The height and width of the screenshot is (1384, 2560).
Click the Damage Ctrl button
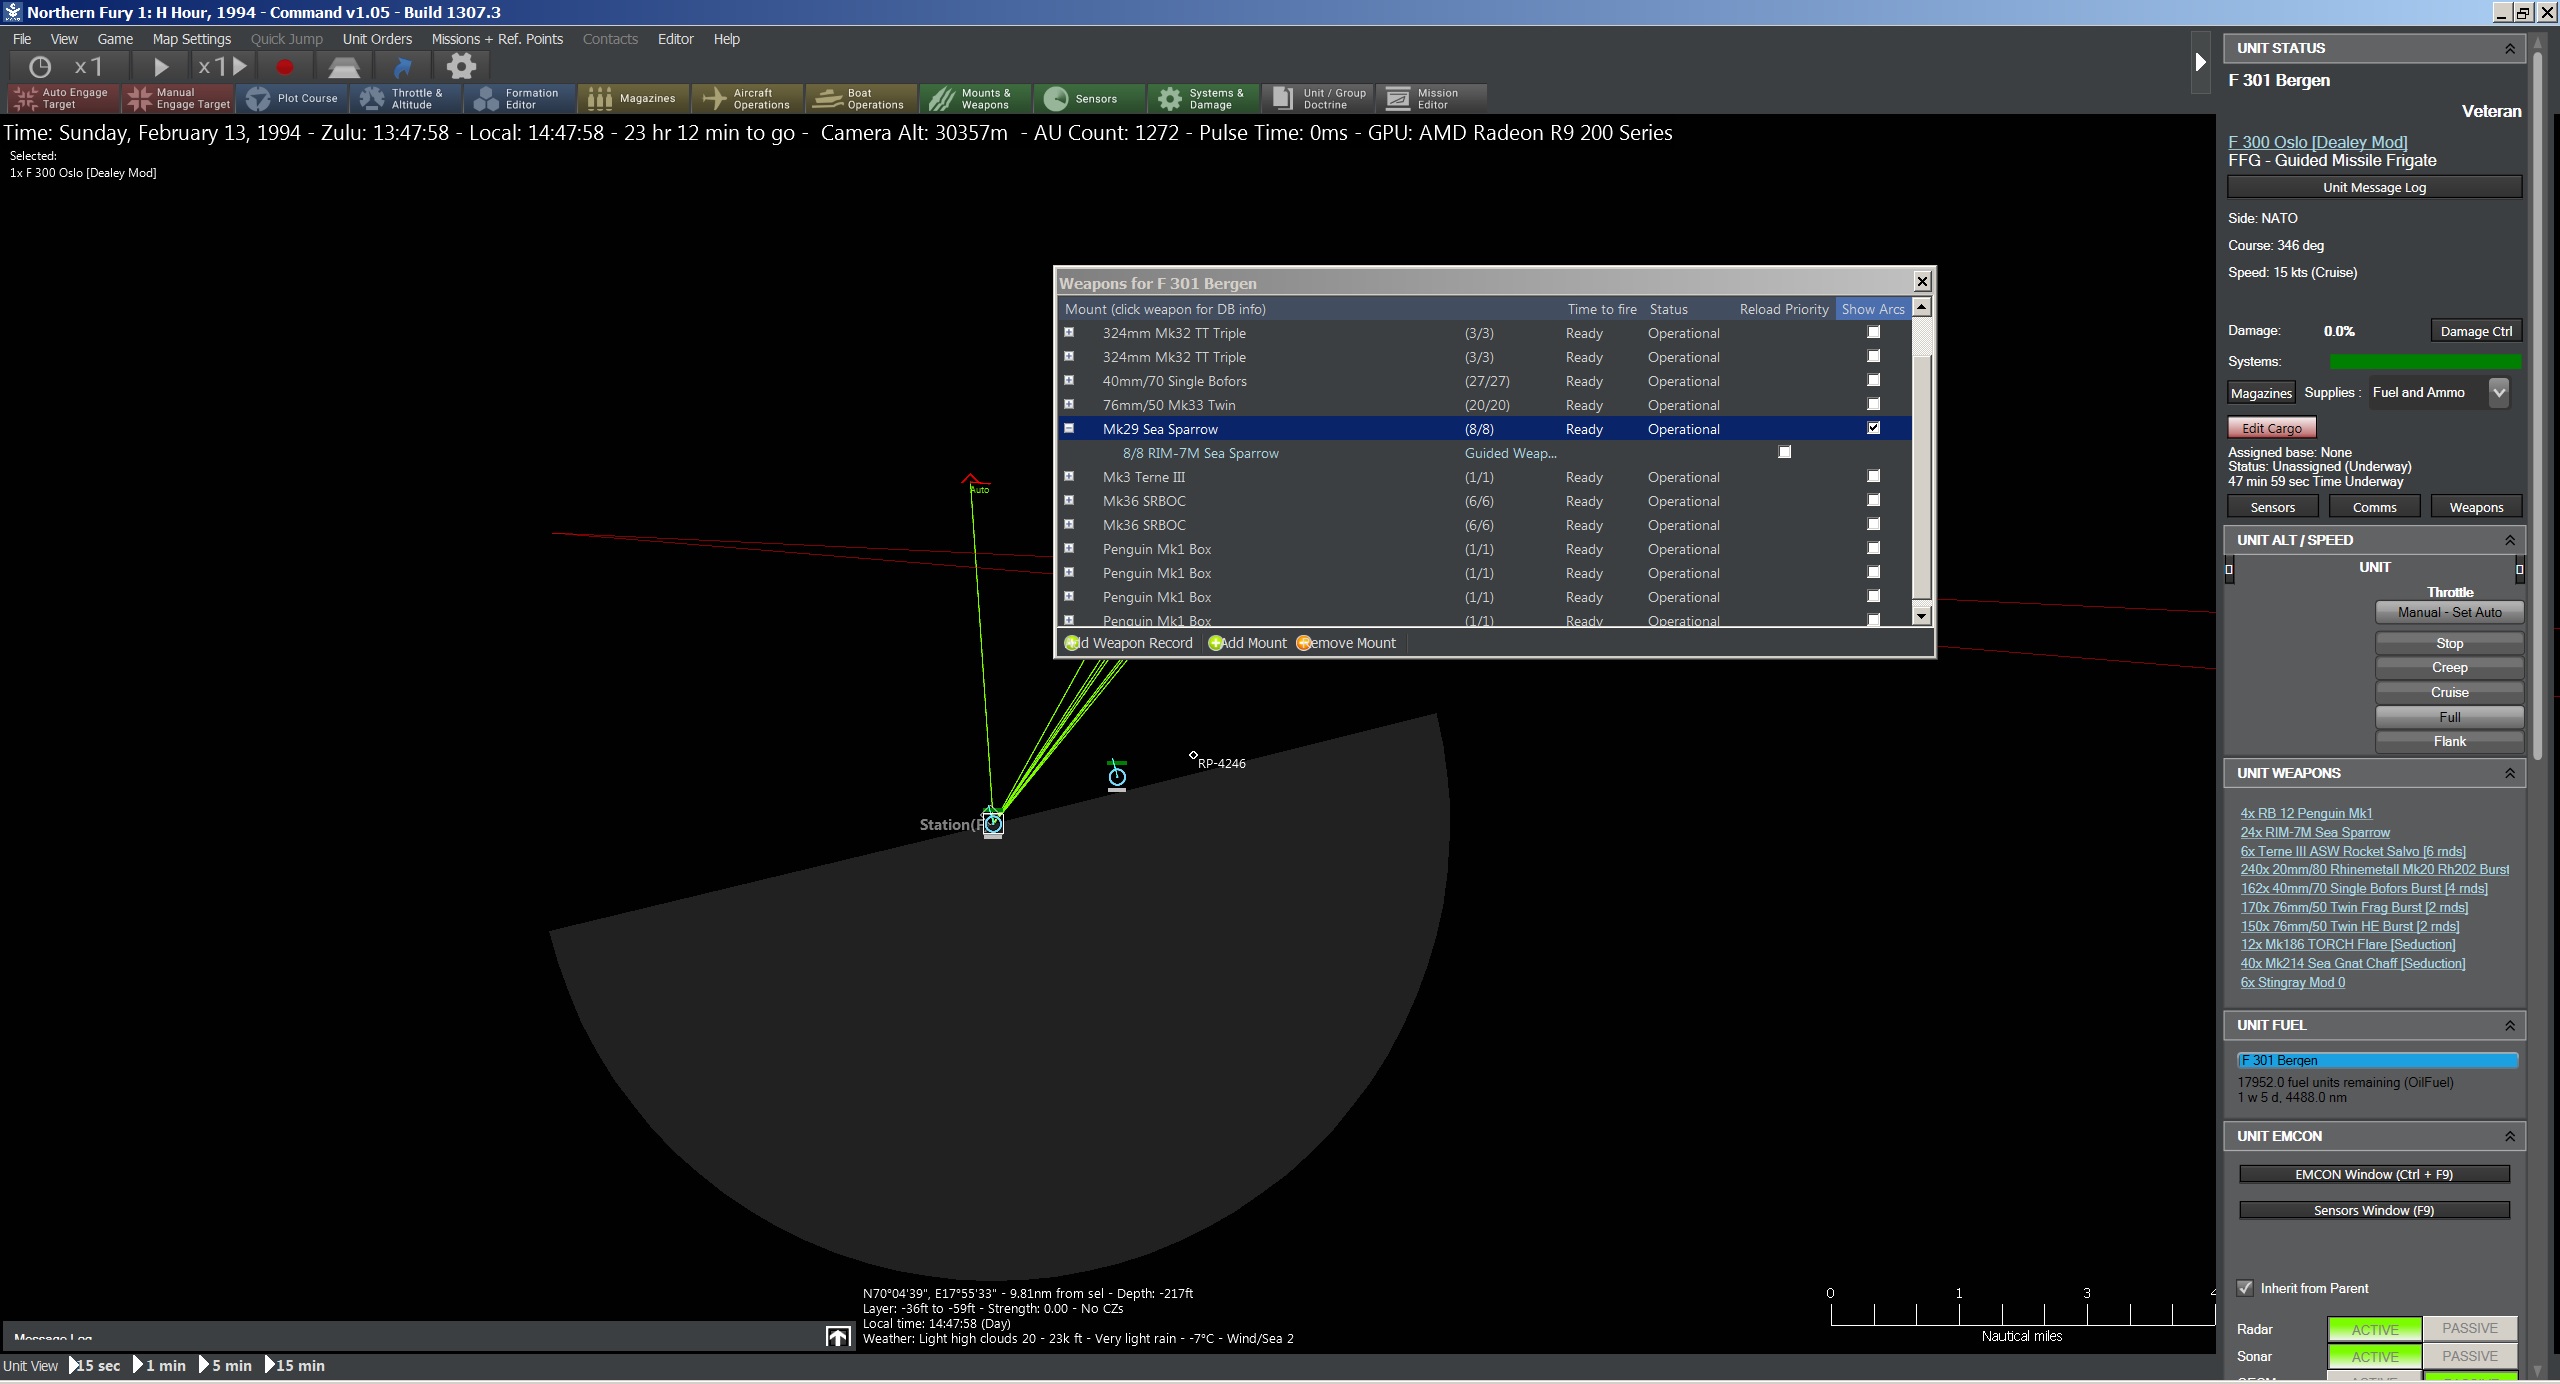2476,331
